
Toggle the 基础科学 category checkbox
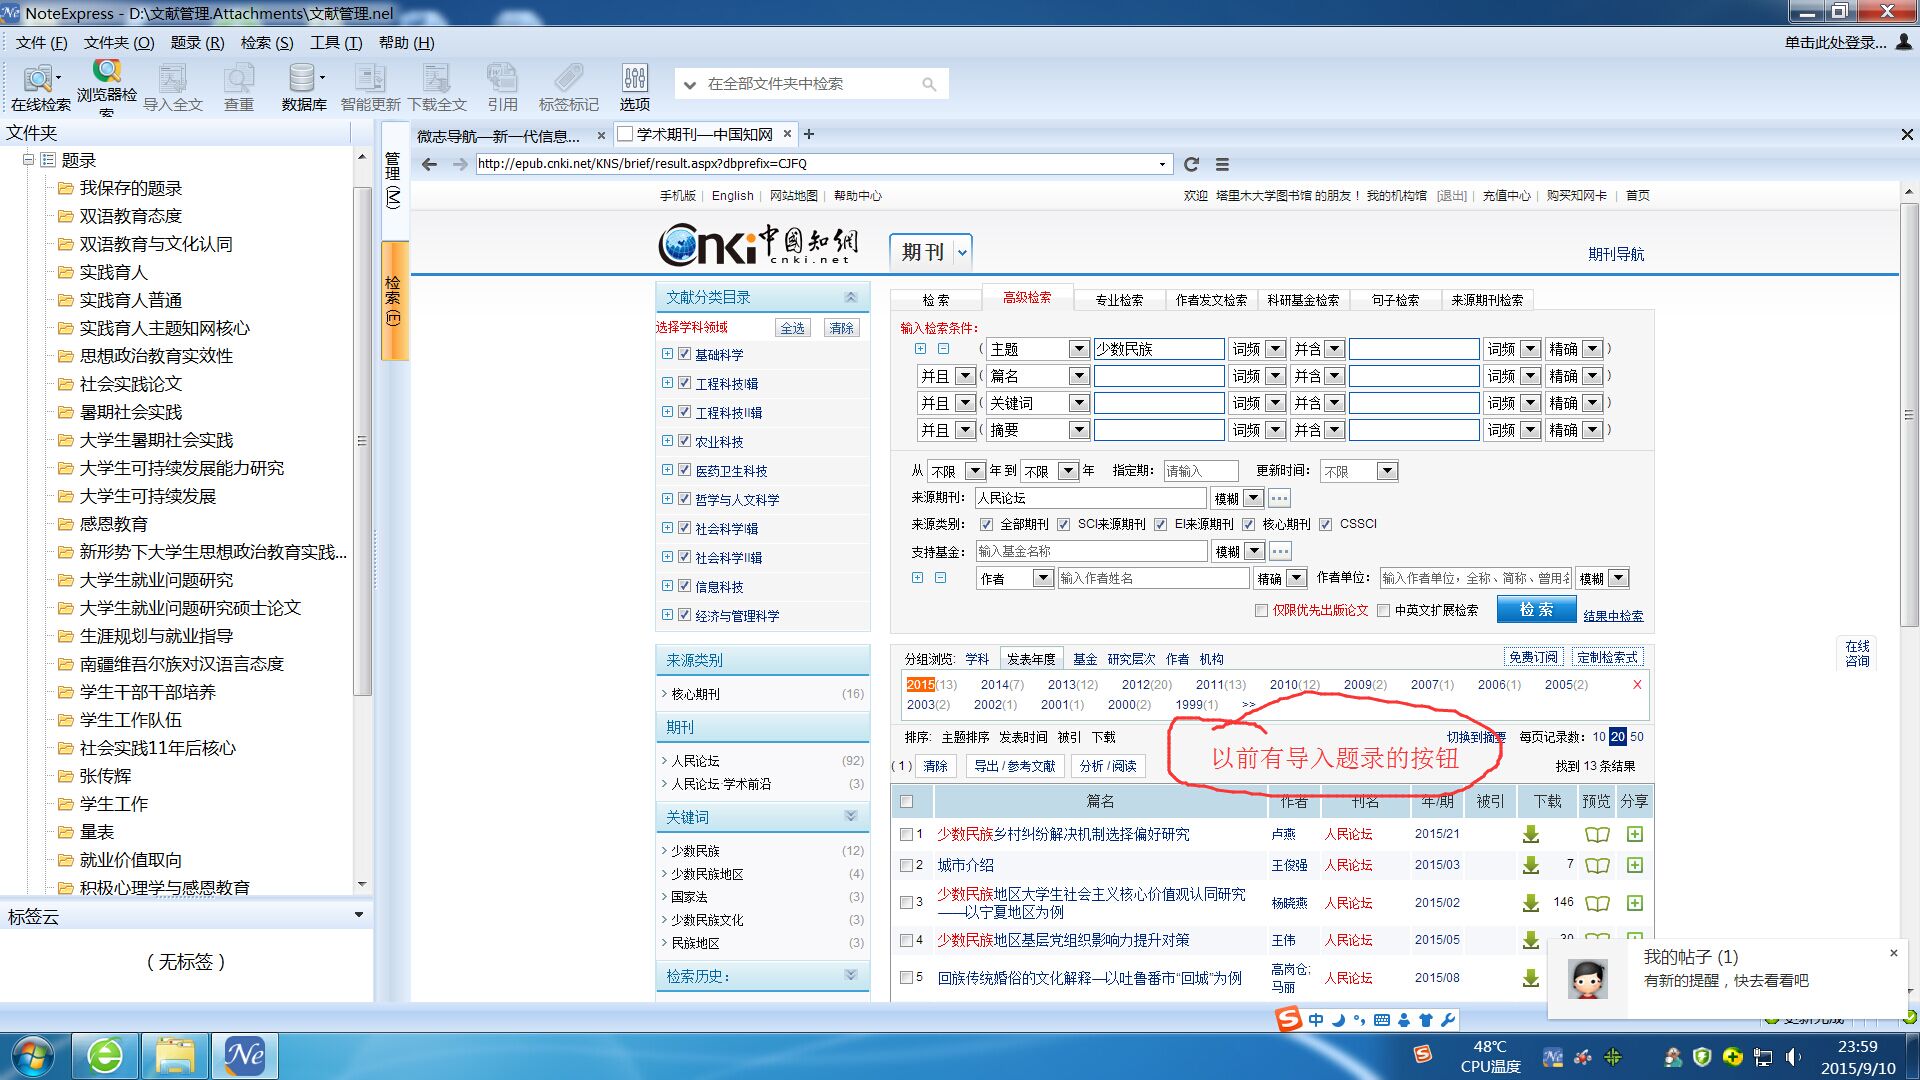point(685,354)
